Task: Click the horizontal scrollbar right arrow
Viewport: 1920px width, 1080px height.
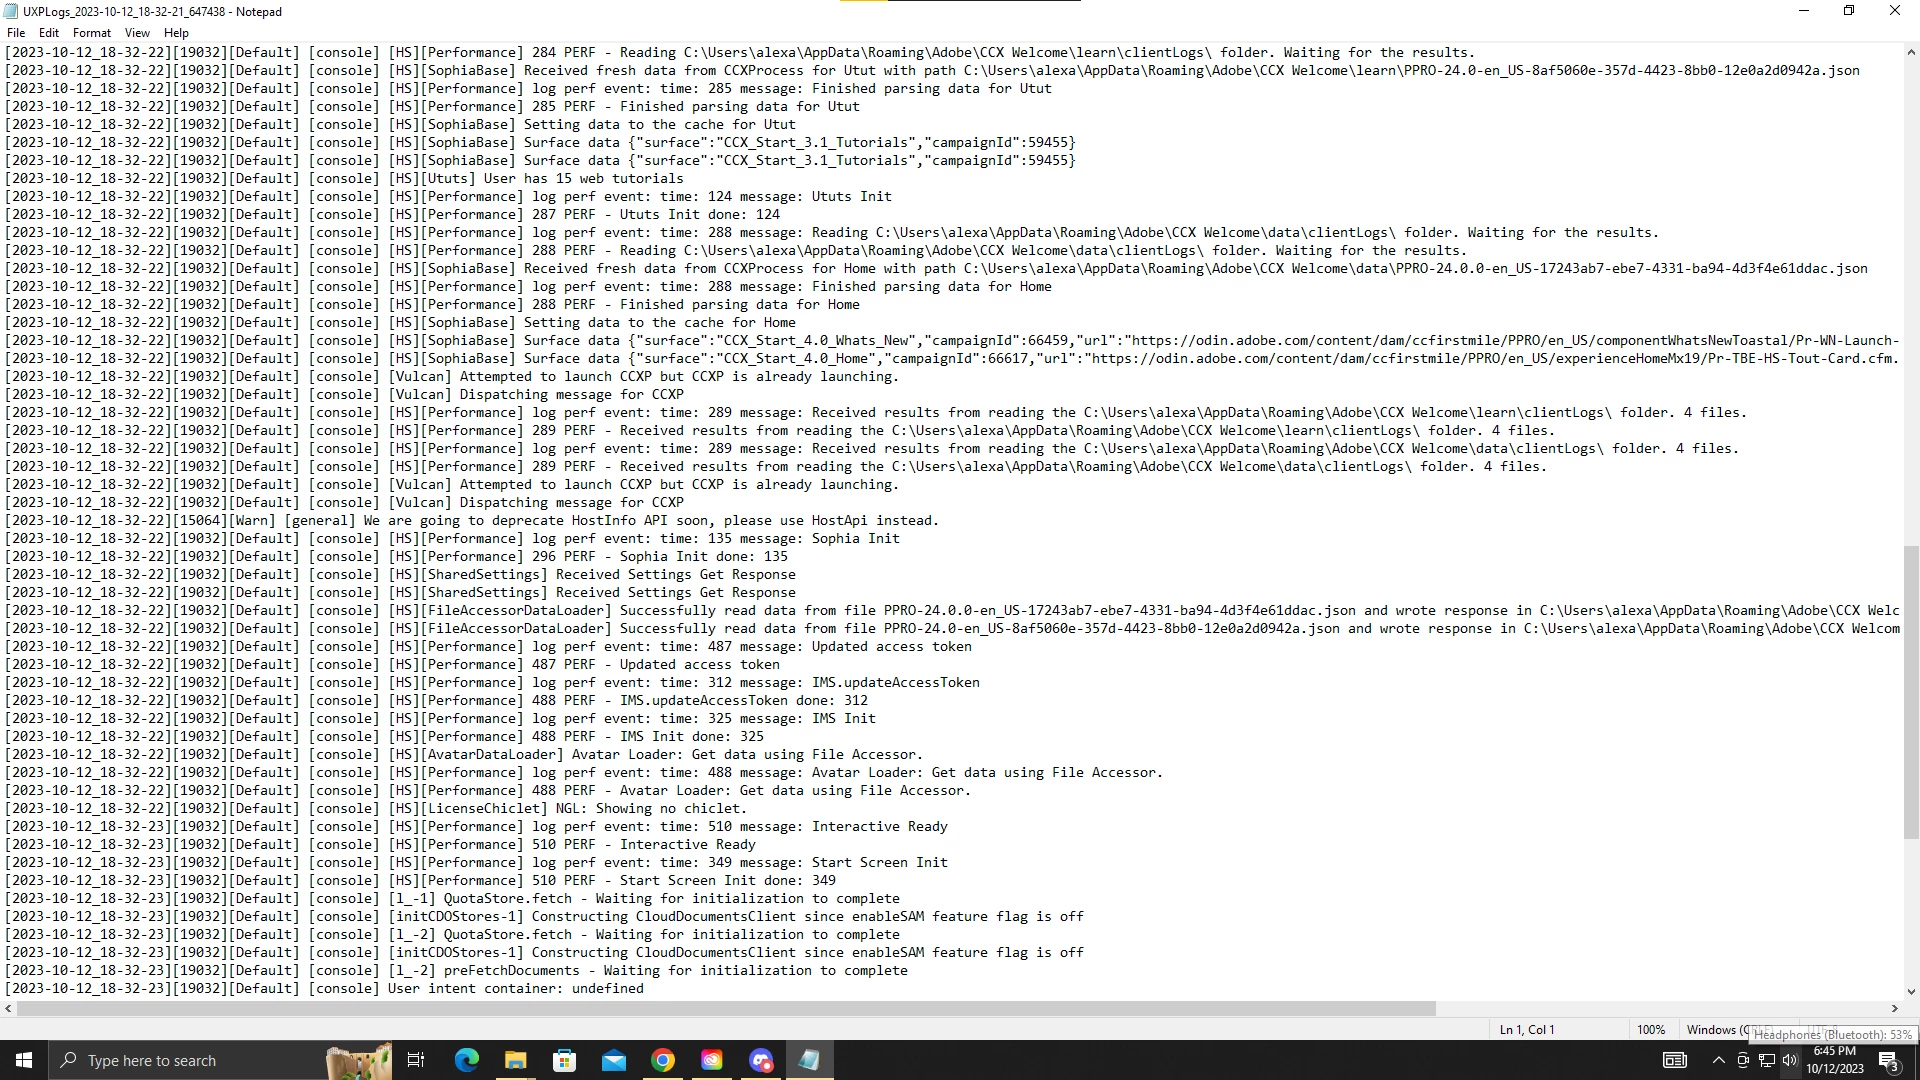Action: click(x=1894, y=1009)
